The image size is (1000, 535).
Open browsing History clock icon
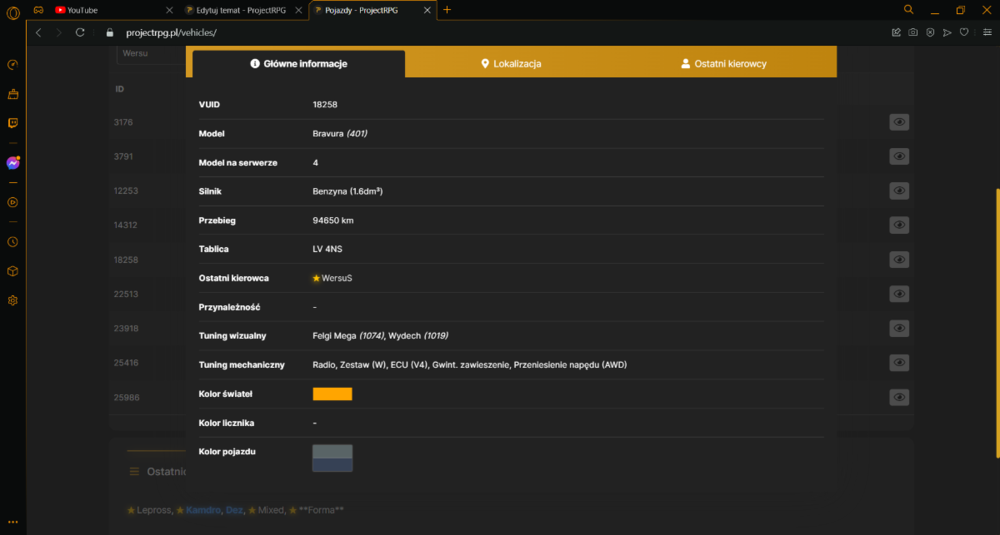[13, 242]
